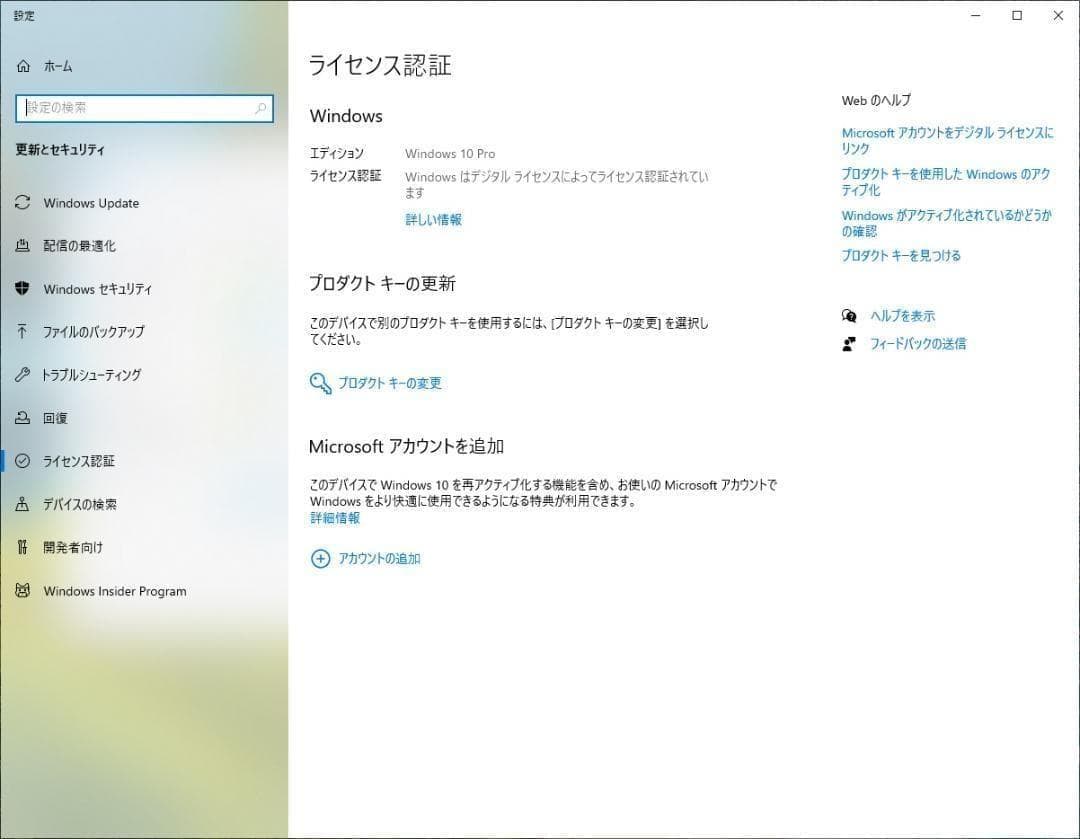Viewport: 1080px width, 839px height.
Task: Go to ファイルのバックアップ (File Backup)
Action: (95, 332)
